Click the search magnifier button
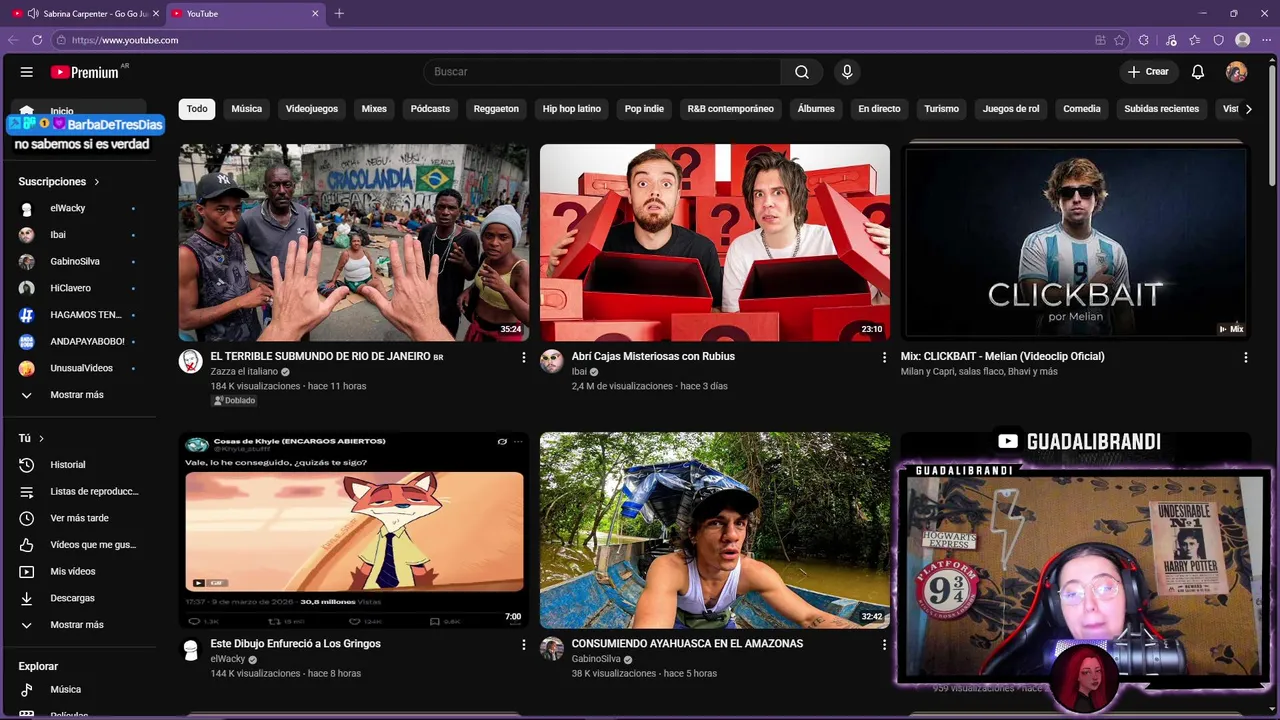1280x720 pixels. pyautogui.click(x=802, y=72)
